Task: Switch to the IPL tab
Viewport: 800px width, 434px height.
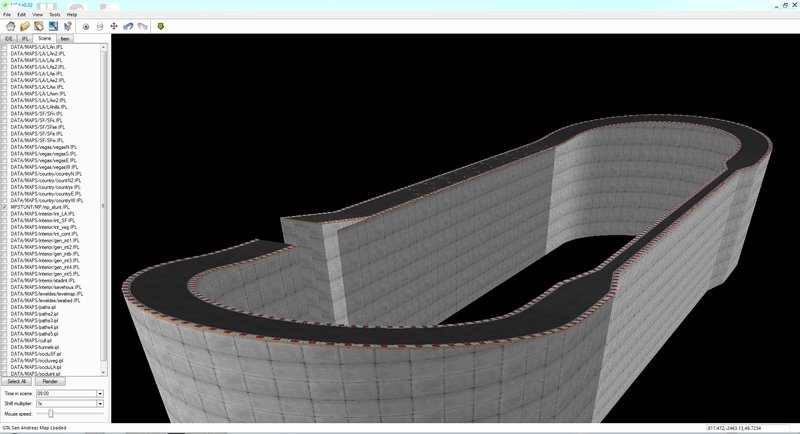Action: pos(25,39)
